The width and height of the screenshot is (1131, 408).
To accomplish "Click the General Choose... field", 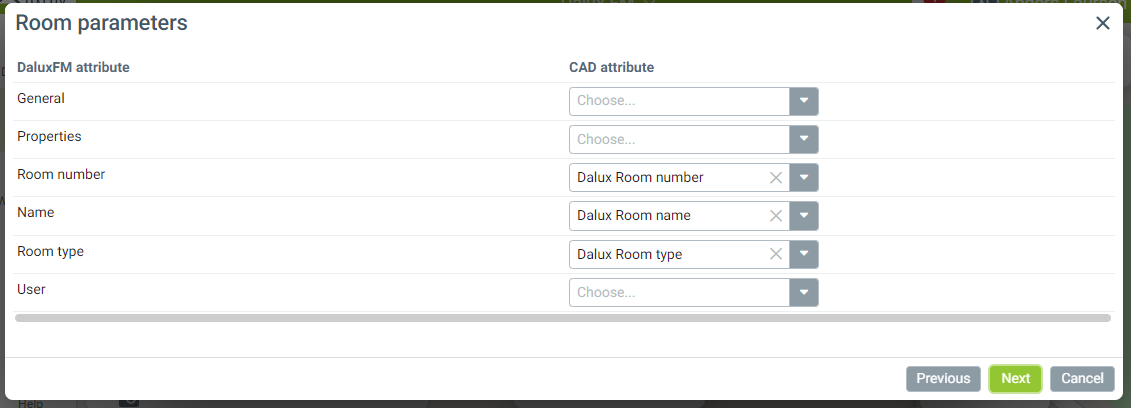I will pos(679,101).
